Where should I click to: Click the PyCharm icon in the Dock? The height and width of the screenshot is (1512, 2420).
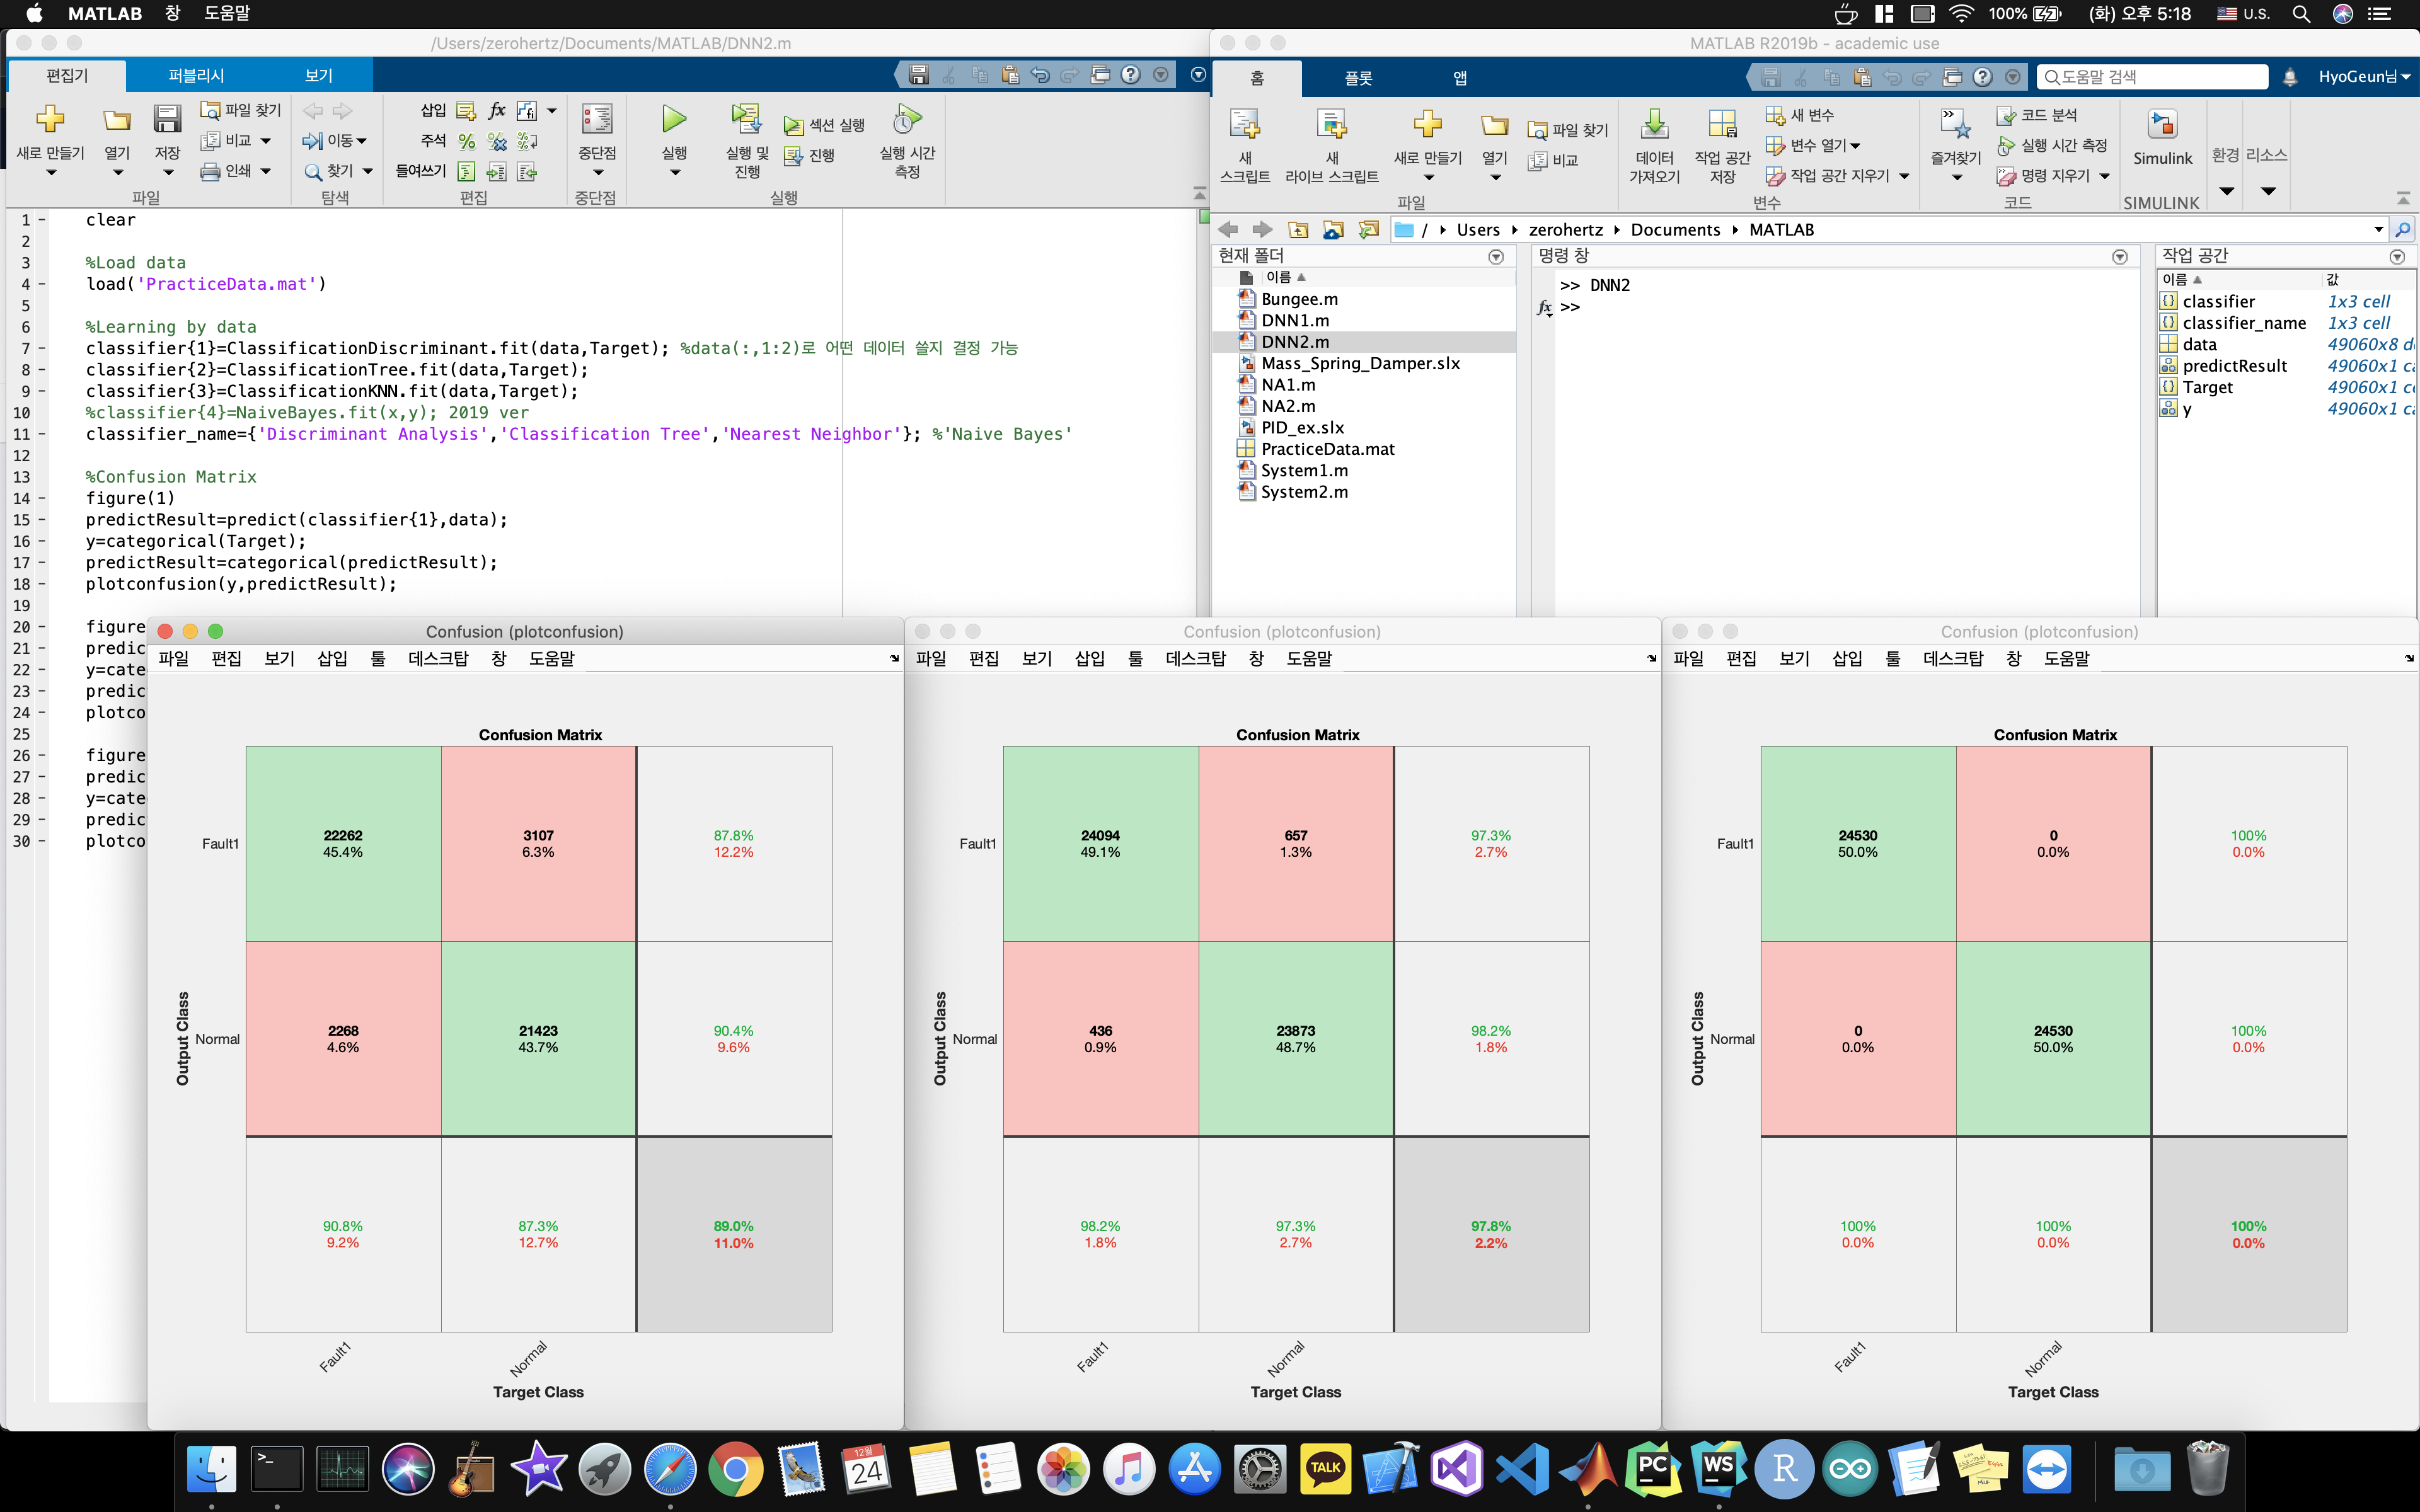pos(1653,1469)
